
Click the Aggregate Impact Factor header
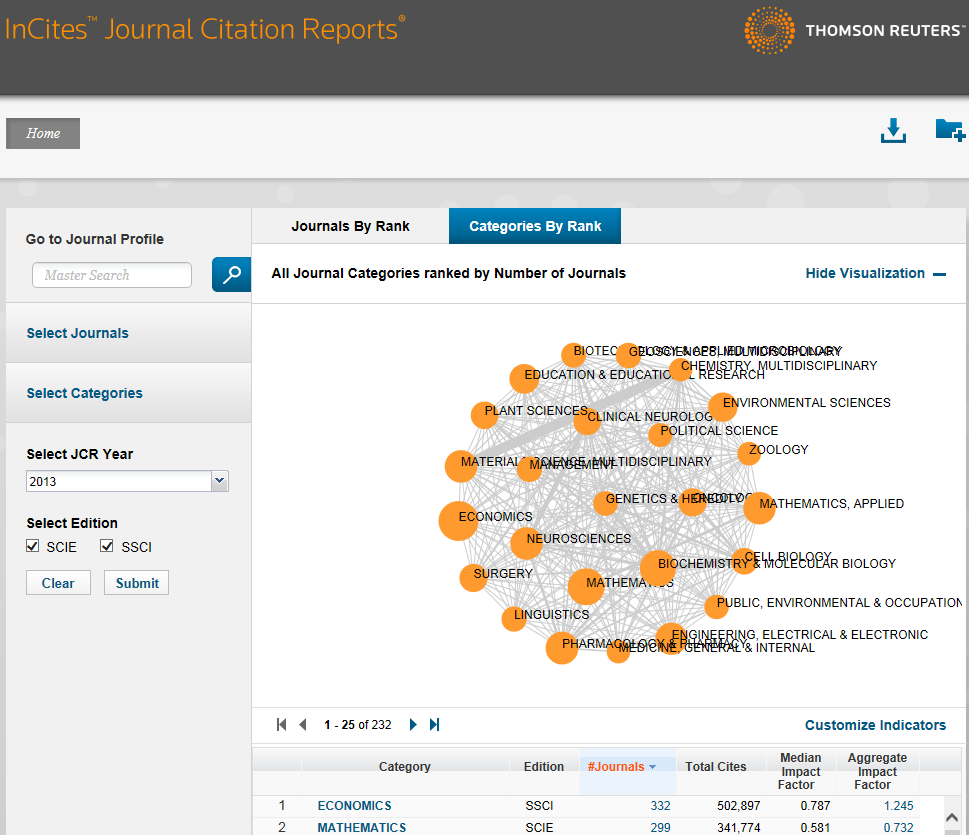click(x=876, y=771)
